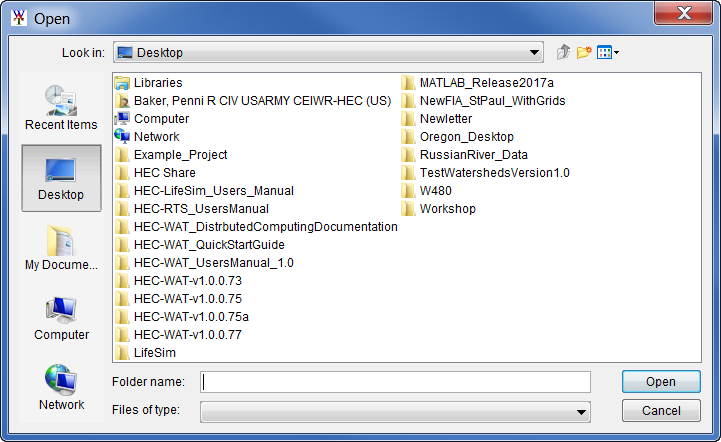Select the HEC-WAT-v1.0.0.75 folder name
721x442 pixels.
(188, 298)
